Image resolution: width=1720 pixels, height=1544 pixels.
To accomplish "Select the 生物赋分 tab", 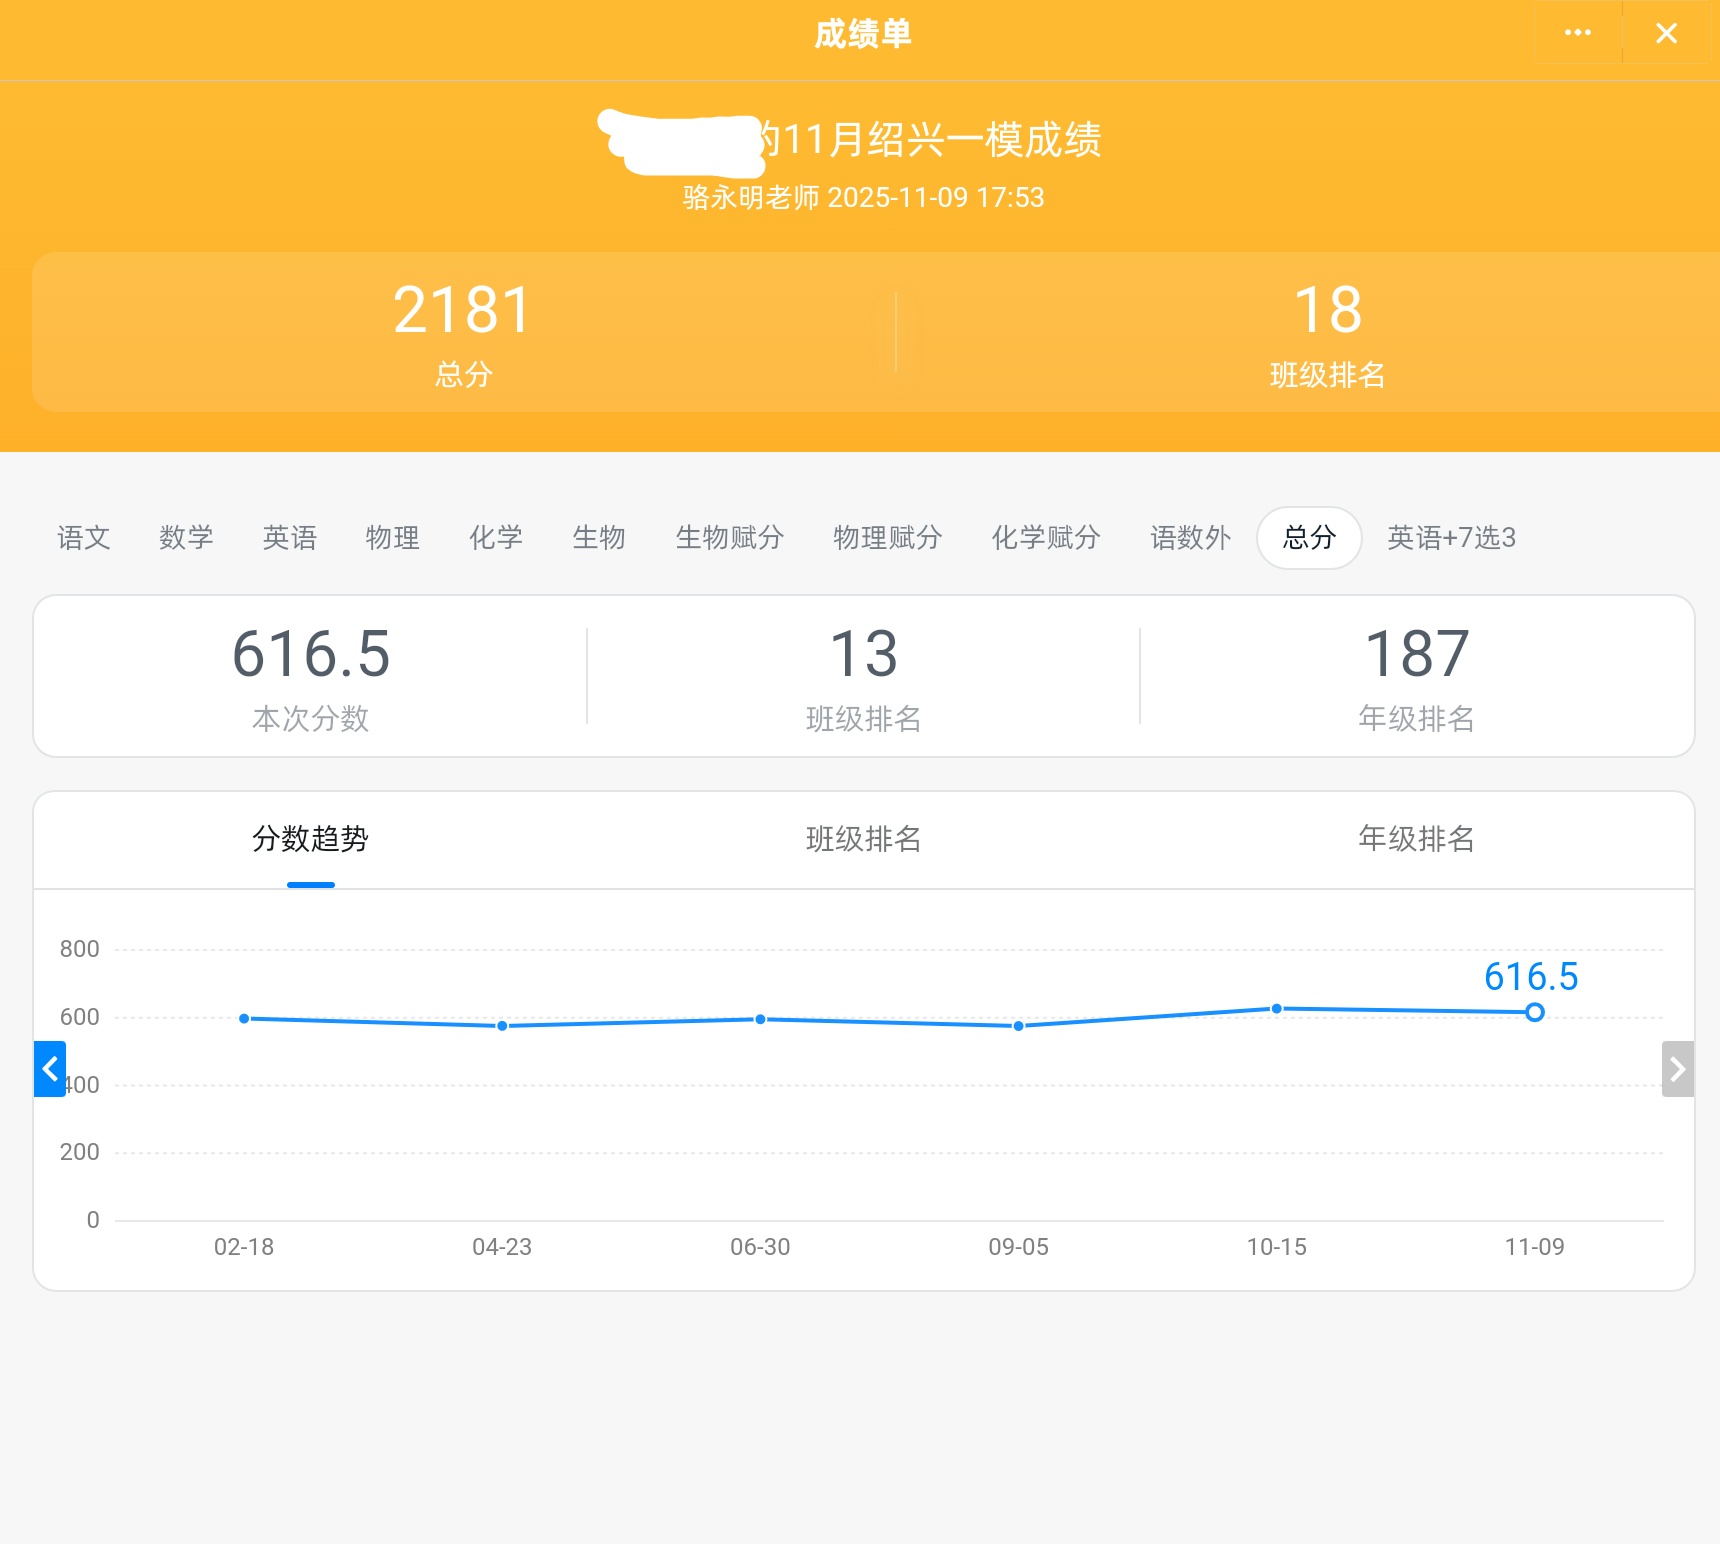I will (729, 538).
